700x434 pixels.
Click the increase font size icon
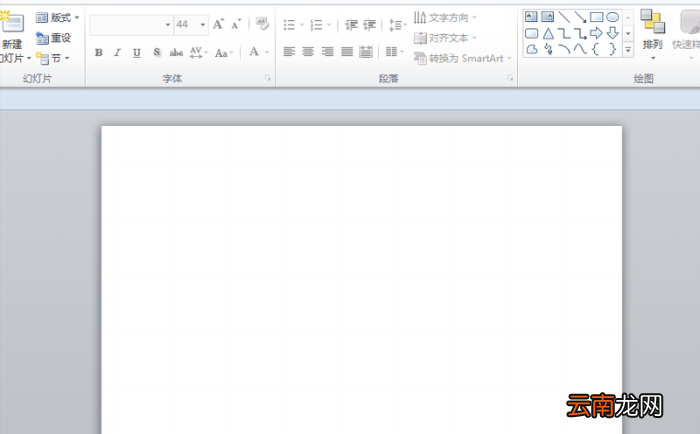pos(218,24)
